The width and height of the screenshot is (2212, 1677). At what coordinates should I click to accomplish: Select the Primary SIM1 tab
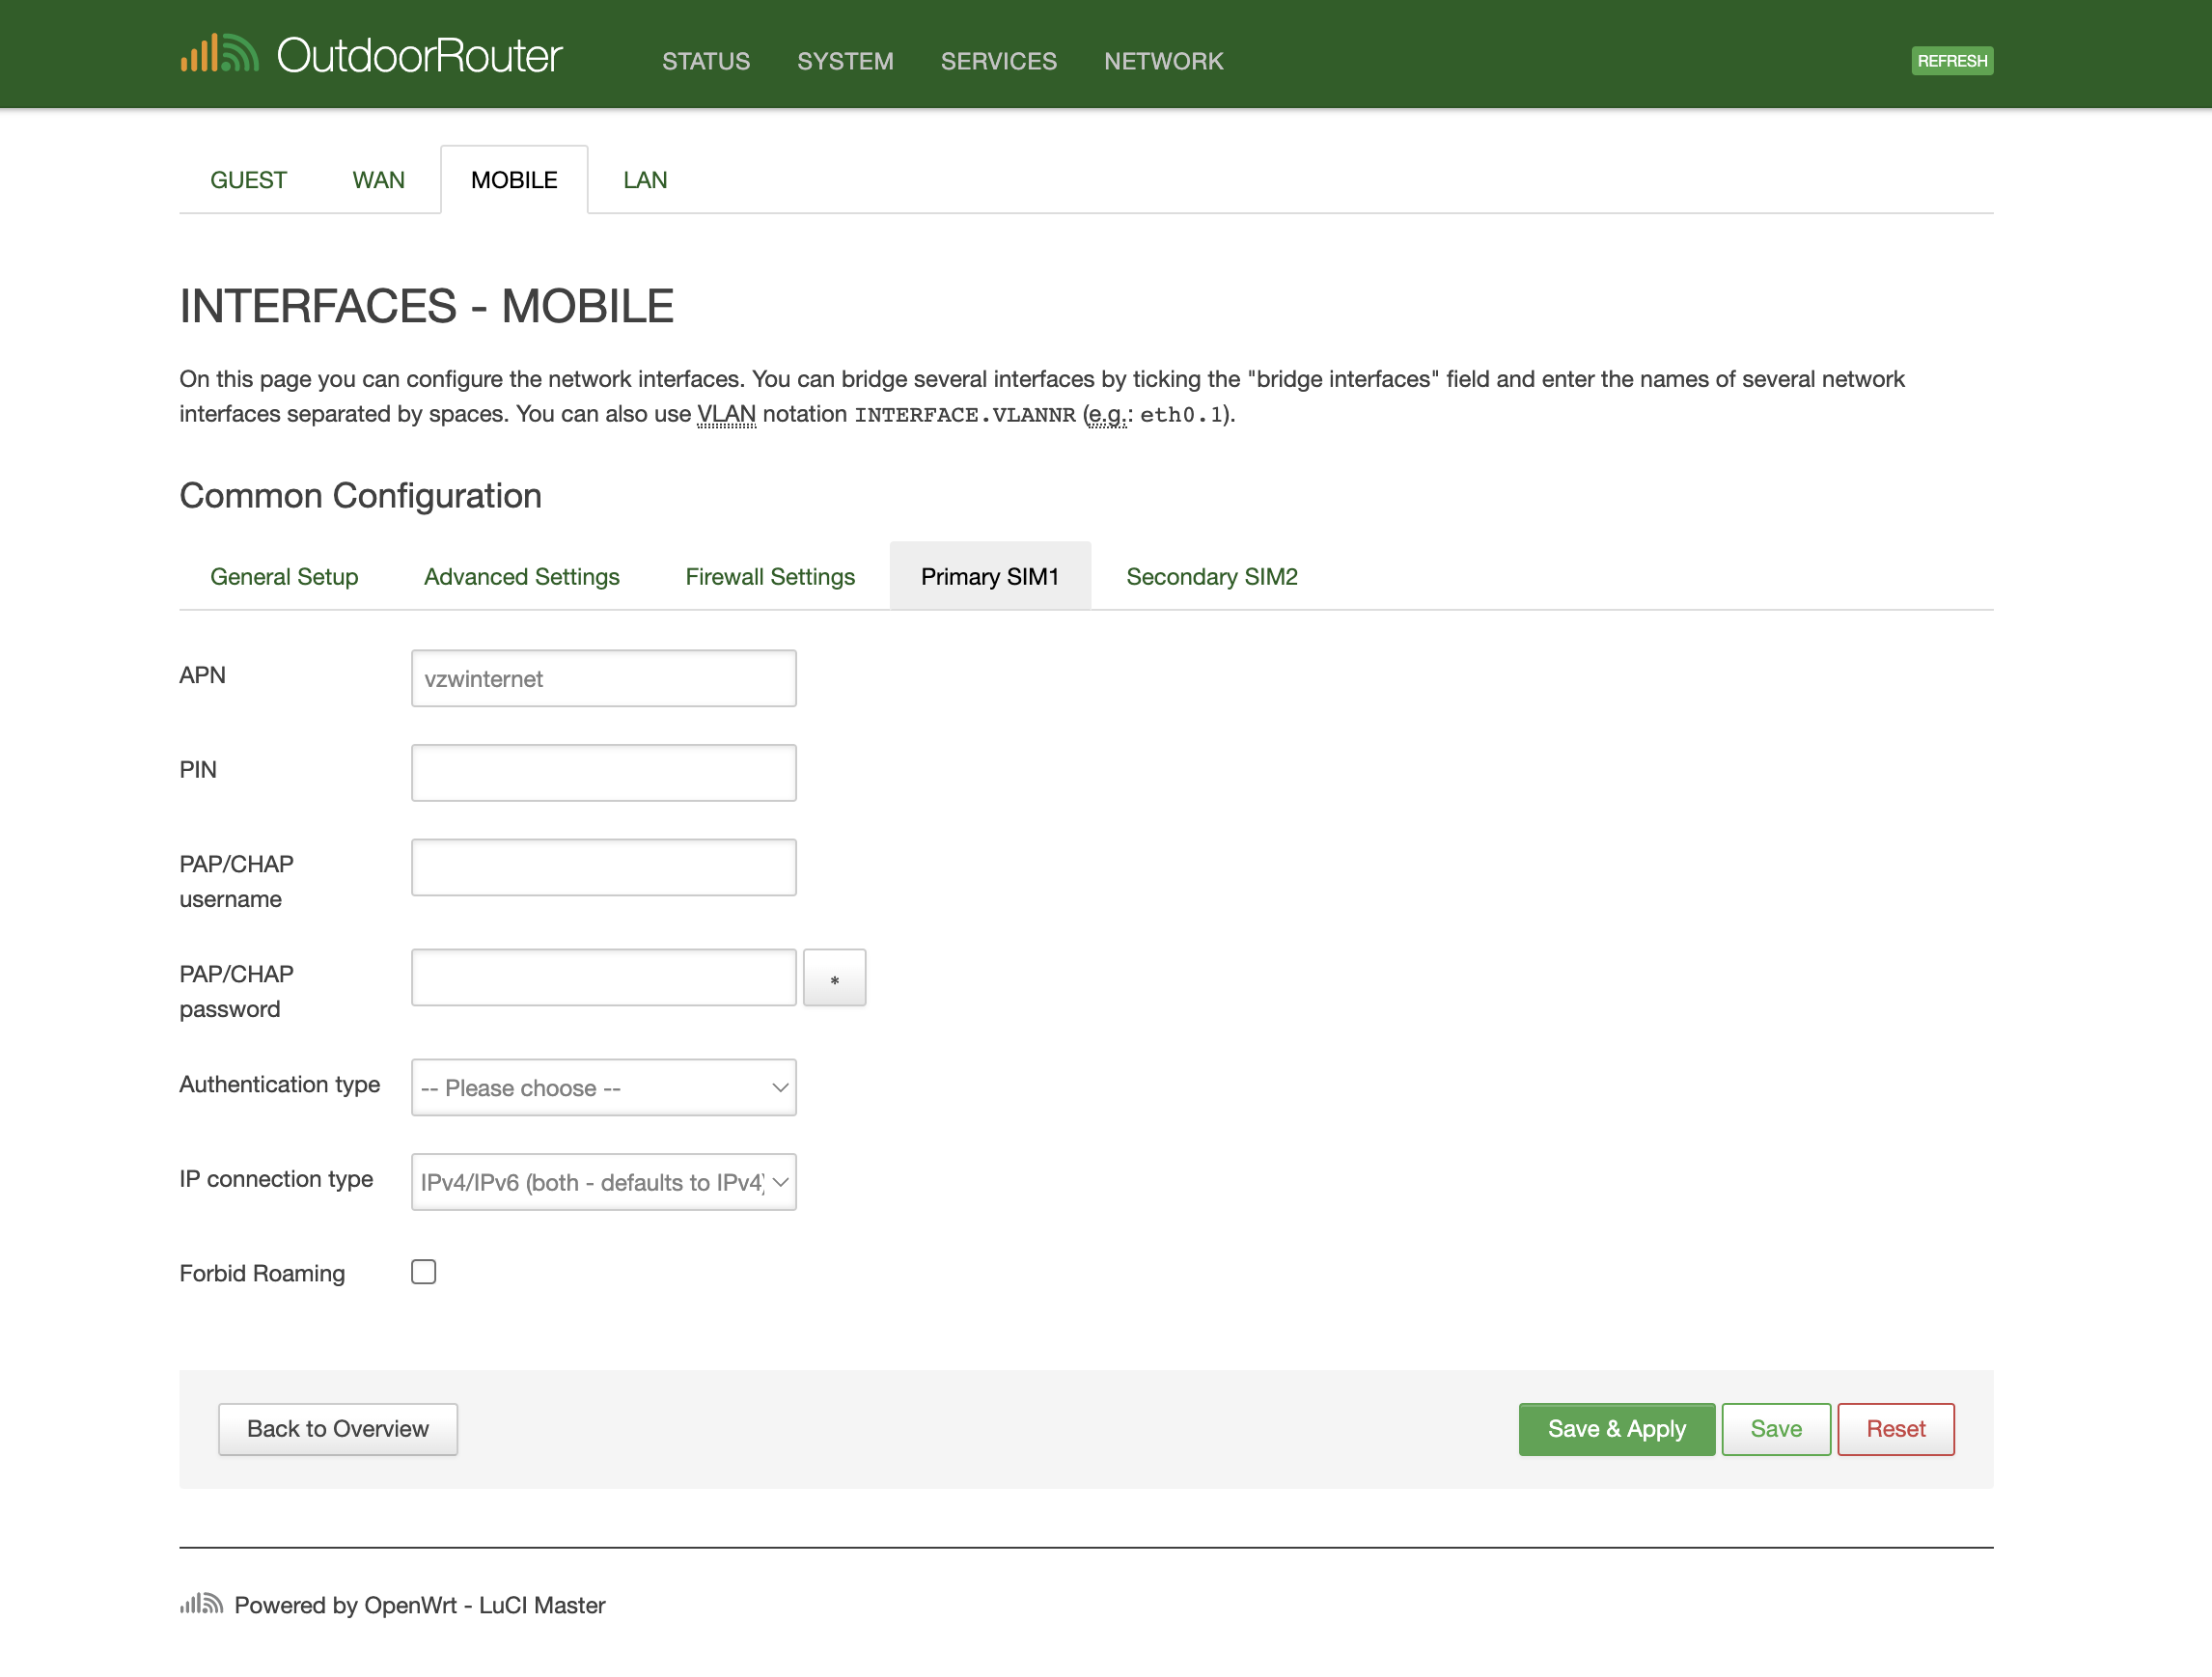click(990, 576)
